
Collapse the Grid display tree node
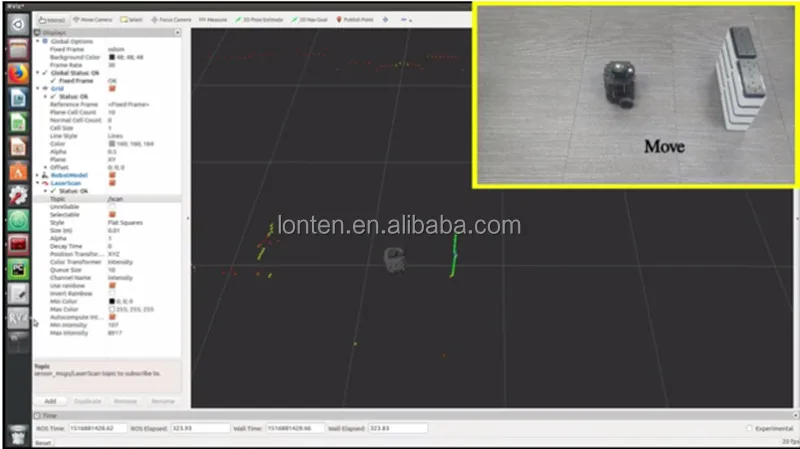tap(37, 89)
